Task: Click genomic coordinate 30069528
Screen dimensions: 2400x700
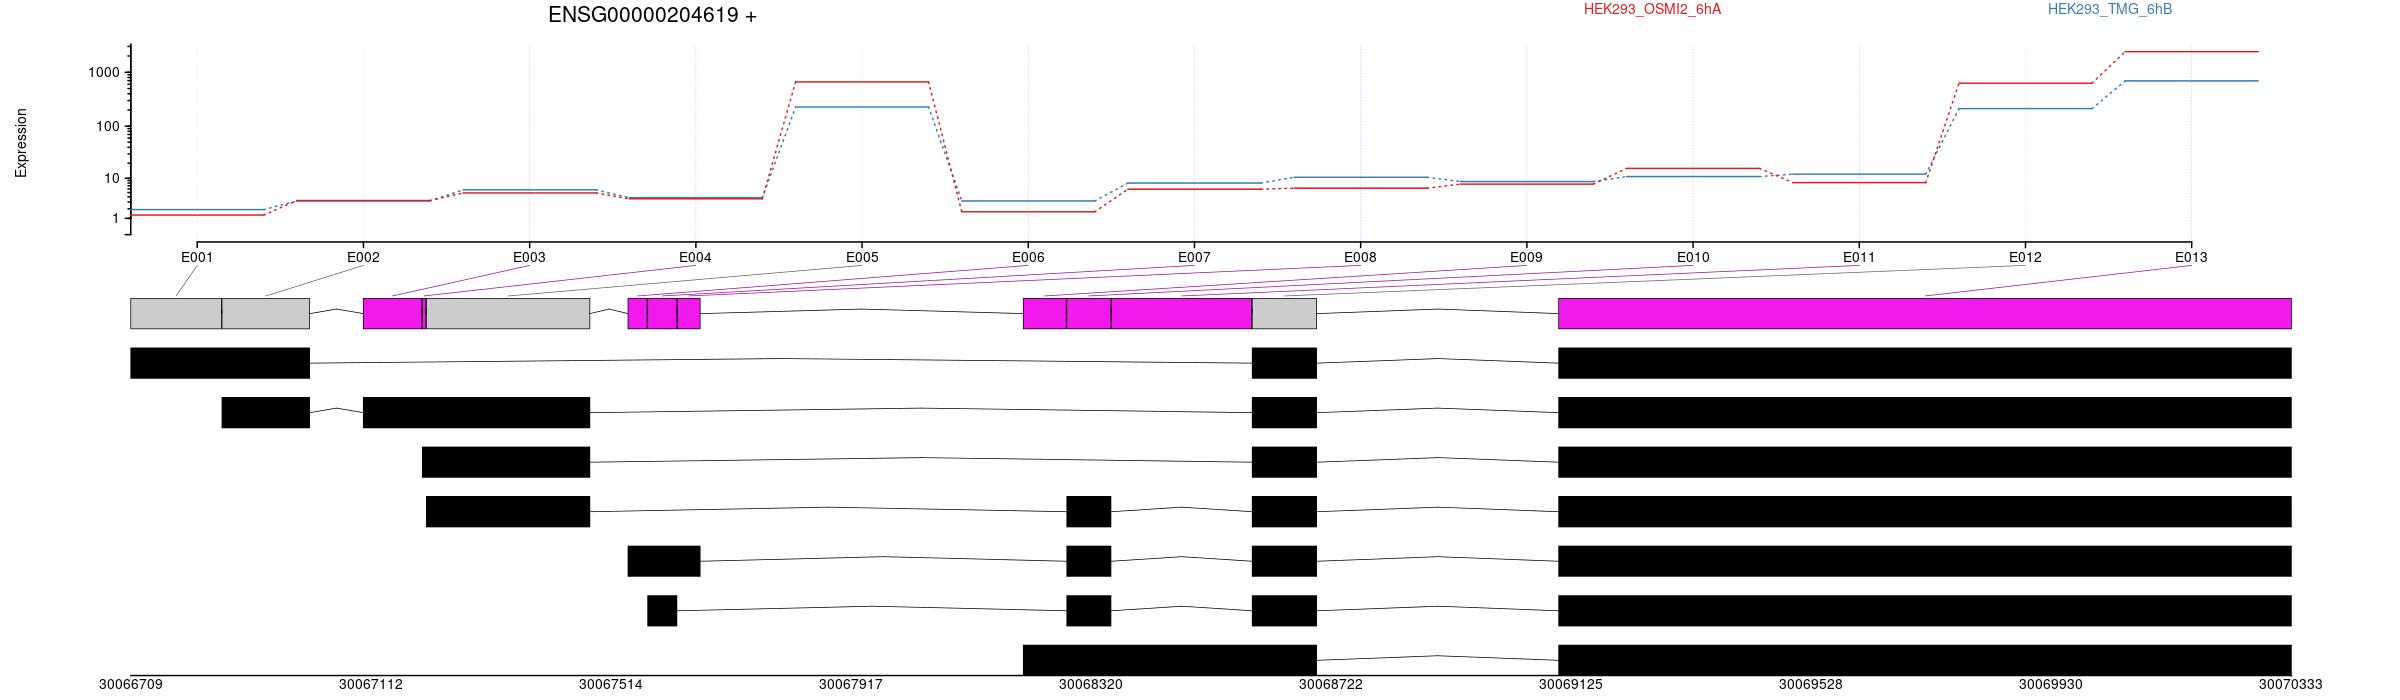Action: [1810, 685]
